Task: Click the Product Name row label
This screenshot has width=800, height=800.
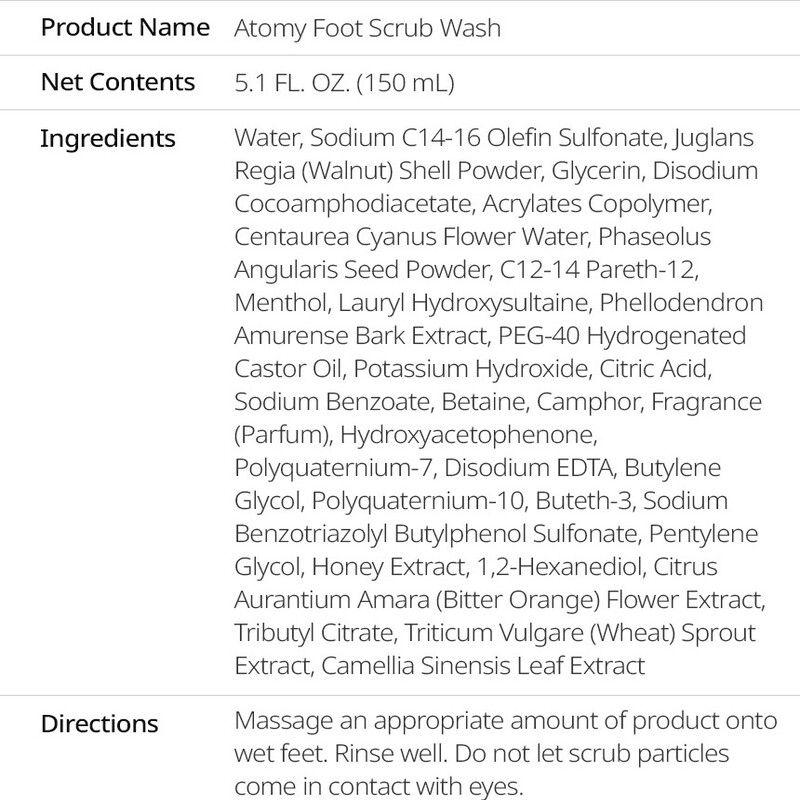Action: pos(125,25)
